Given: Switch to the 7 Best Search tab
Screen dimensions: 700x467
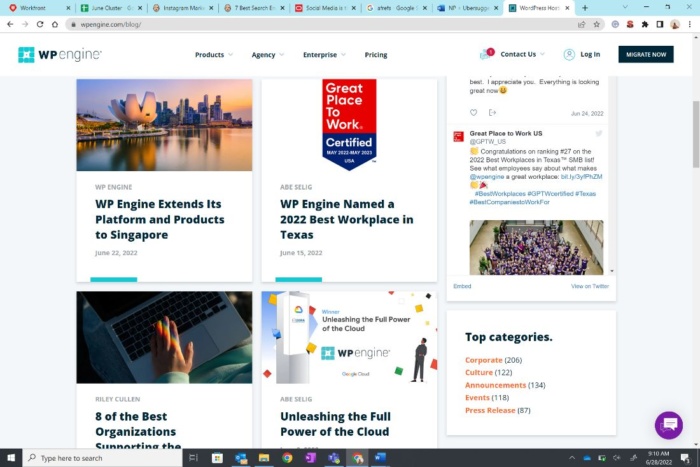Looking at the screenshot, I should click(x=254, y=8).
